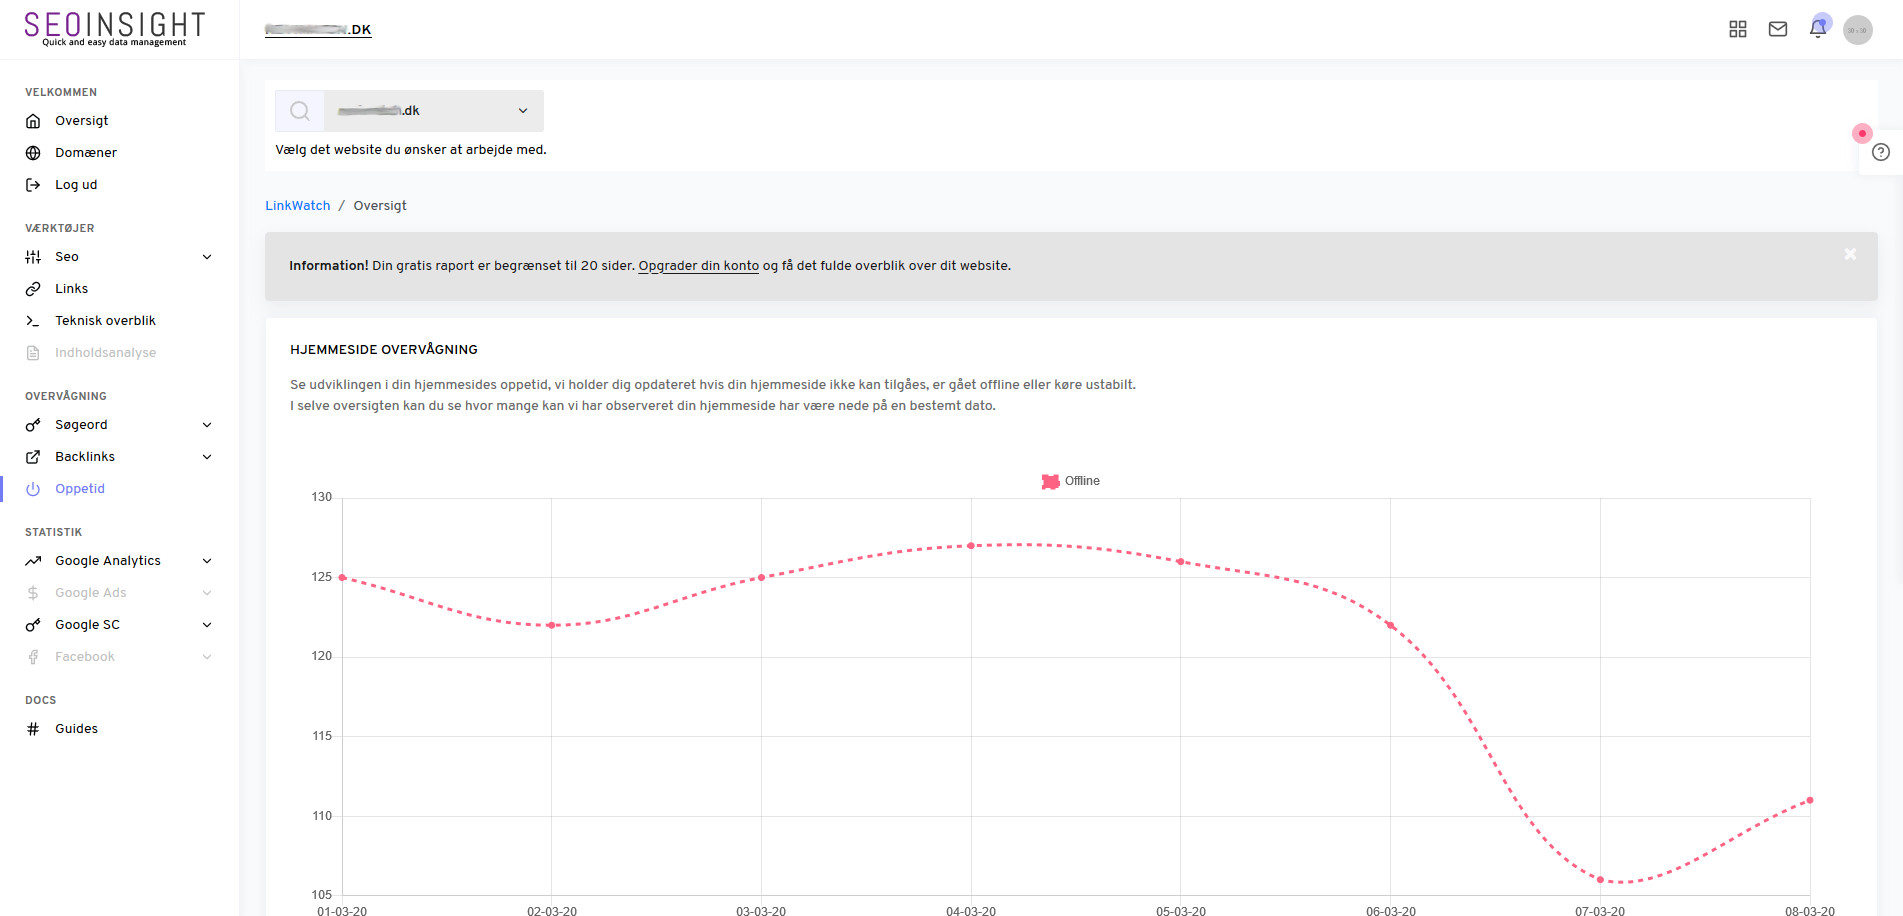Click the pink Offline legend swatch
Image resolution: width=1903 pixels, height=916 pixels.
(x=1050, y=481)
